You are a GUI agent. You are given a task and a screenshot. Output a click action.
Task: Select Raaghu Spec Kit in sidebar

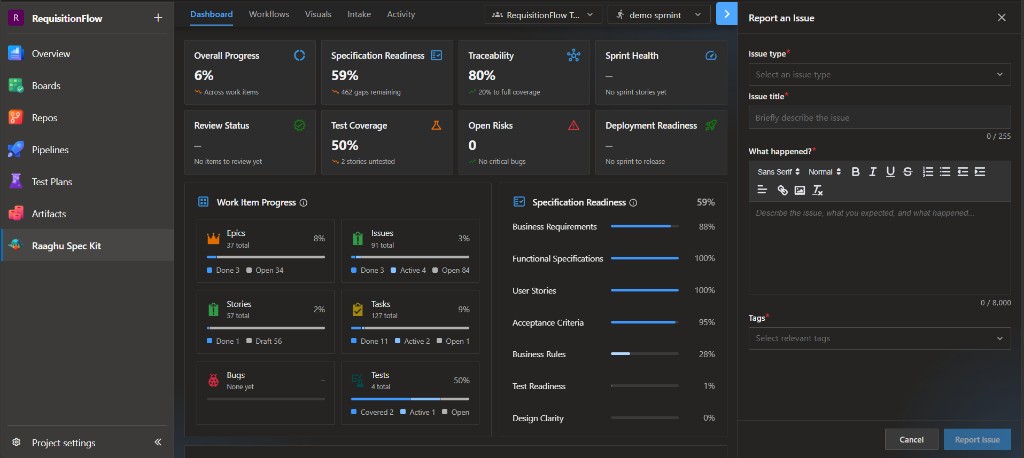(86, 246)
